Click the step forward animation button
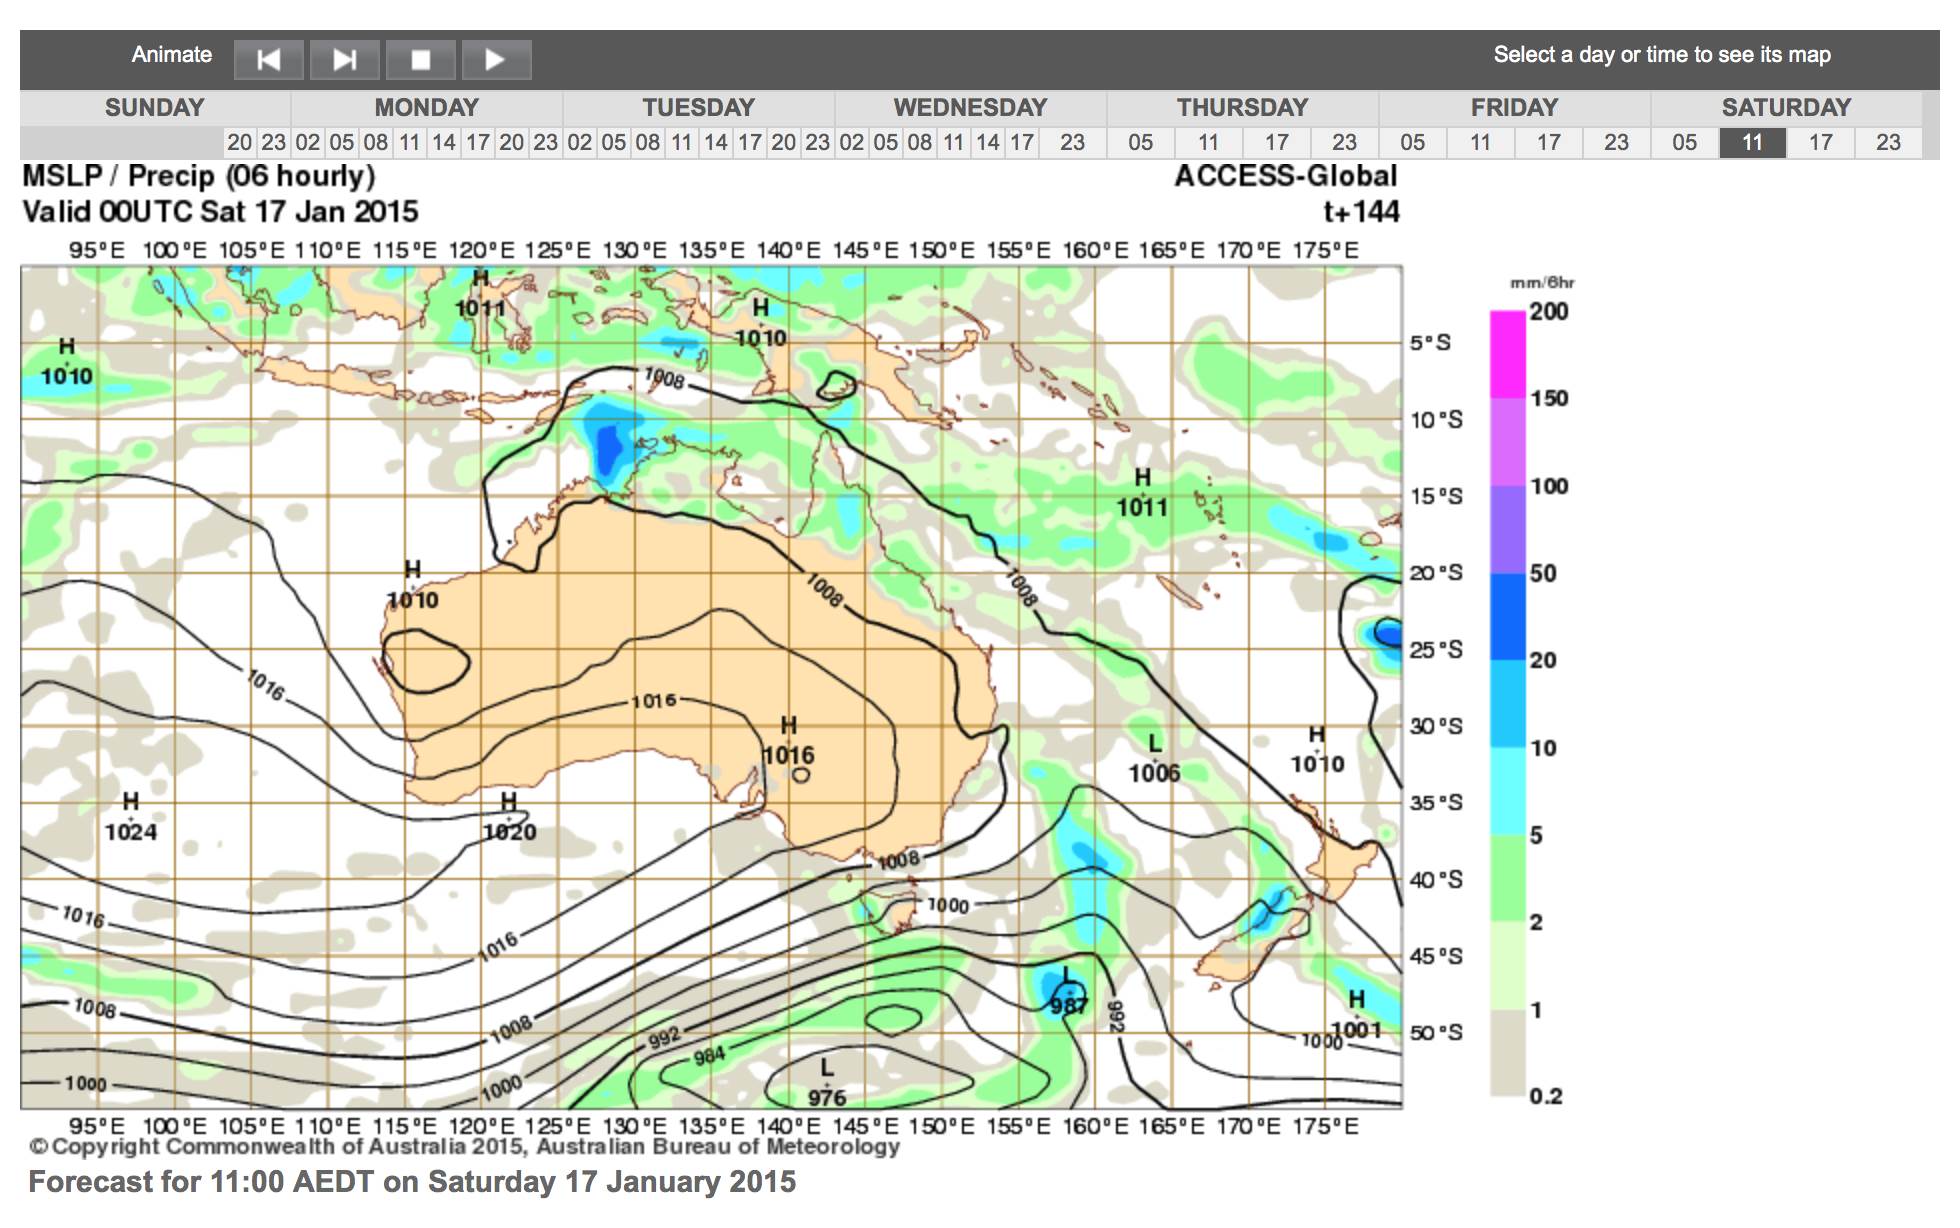This screenshot has width=1960, height=1228. [345, 60]
